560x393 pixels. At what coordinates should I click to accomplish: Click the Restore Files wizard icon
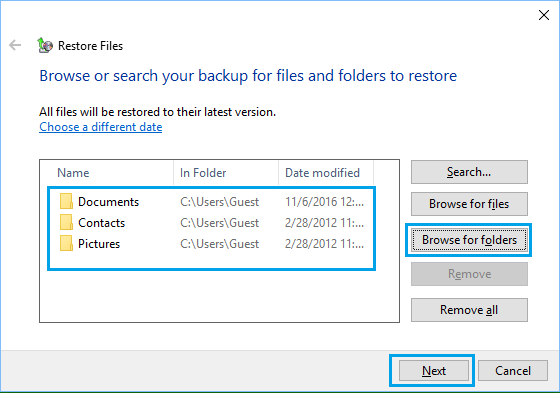(x=45, y=45)
